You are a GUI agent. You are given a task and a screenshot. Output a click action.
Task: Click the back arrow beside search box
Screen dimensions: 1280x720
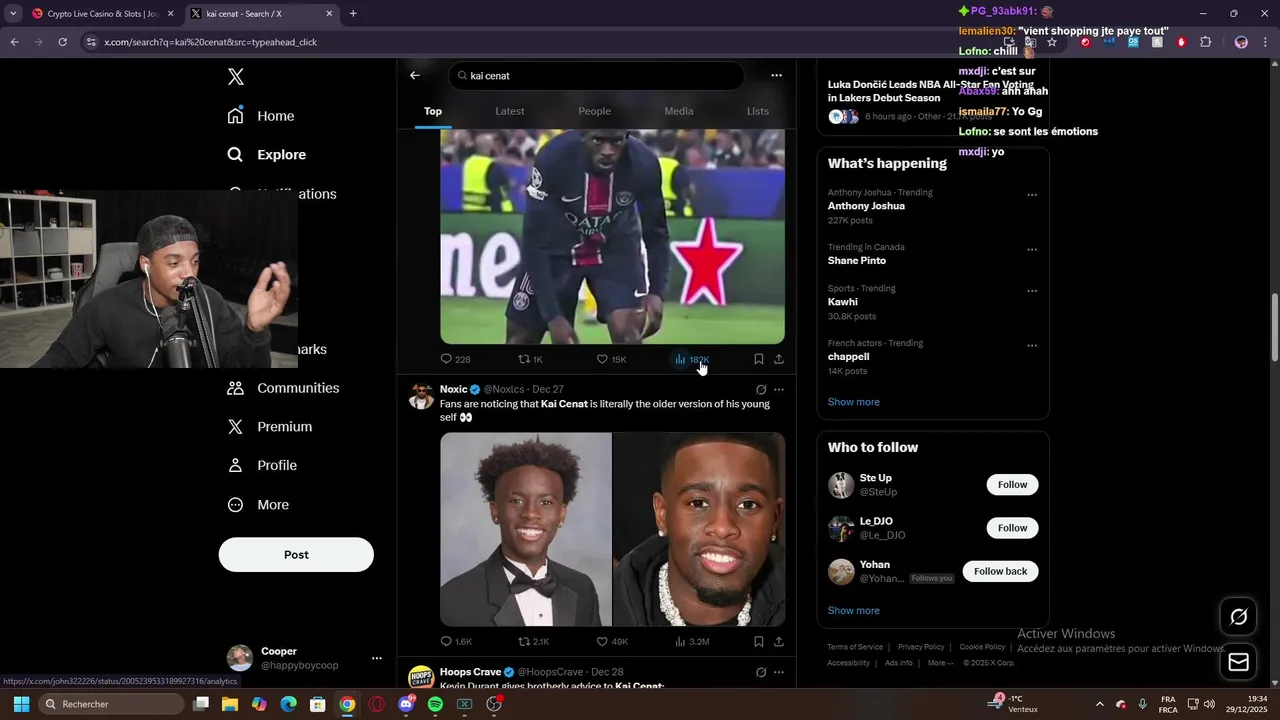[415, 75]
